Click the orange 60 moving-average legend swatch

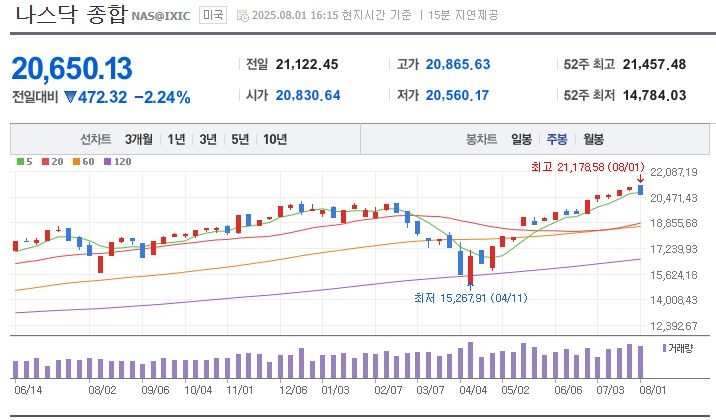[x=76, y=162]
